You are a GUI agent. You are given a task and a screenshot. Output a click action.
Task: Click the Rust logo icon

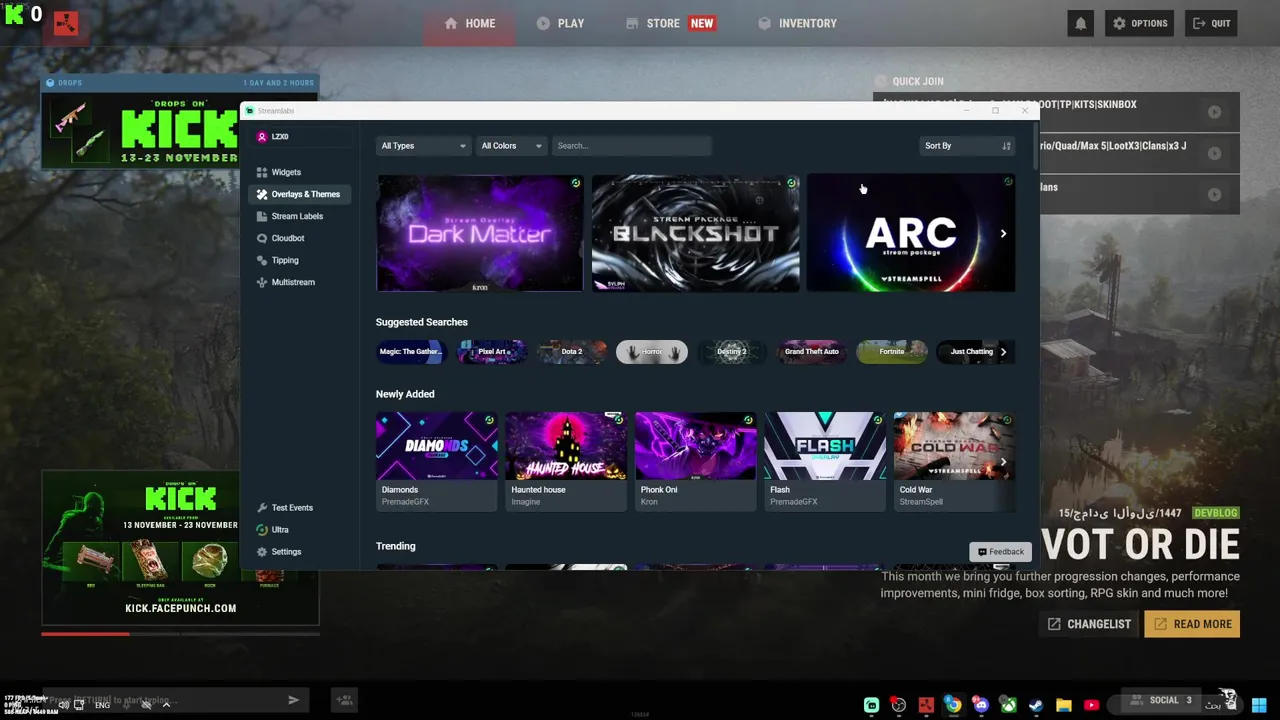tap(66, 24)
